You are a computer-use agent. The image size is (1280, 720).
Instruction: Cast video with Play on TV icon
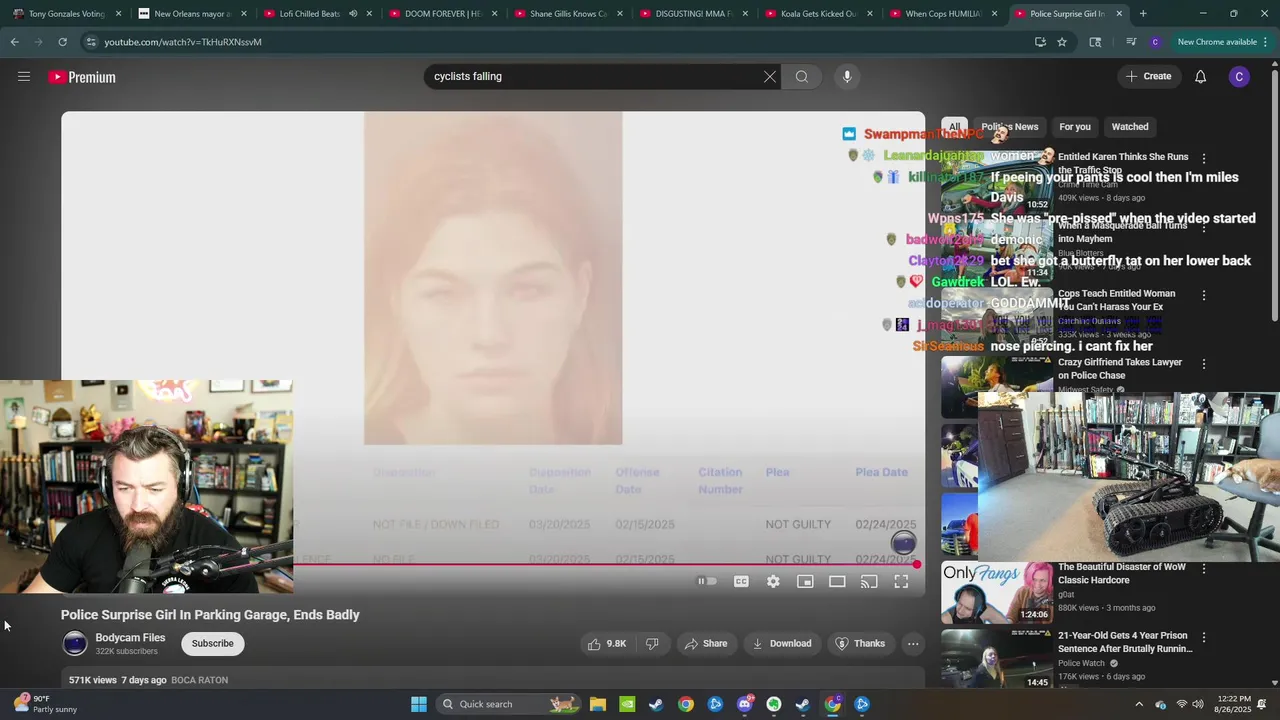tap(869, 581)
